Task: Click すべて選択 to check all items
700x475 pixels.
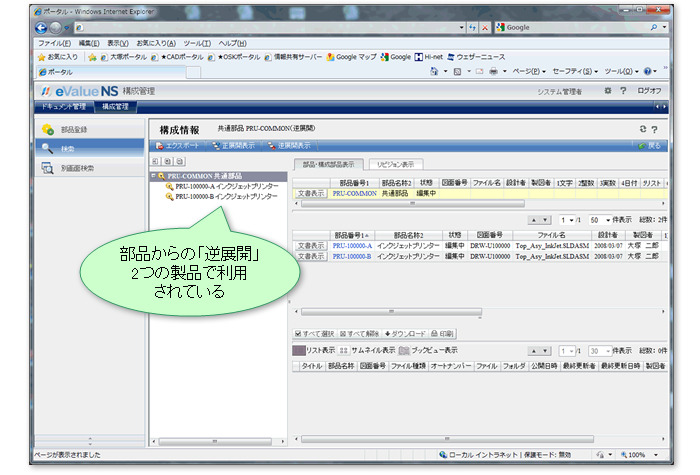Action: coord(316,333)
